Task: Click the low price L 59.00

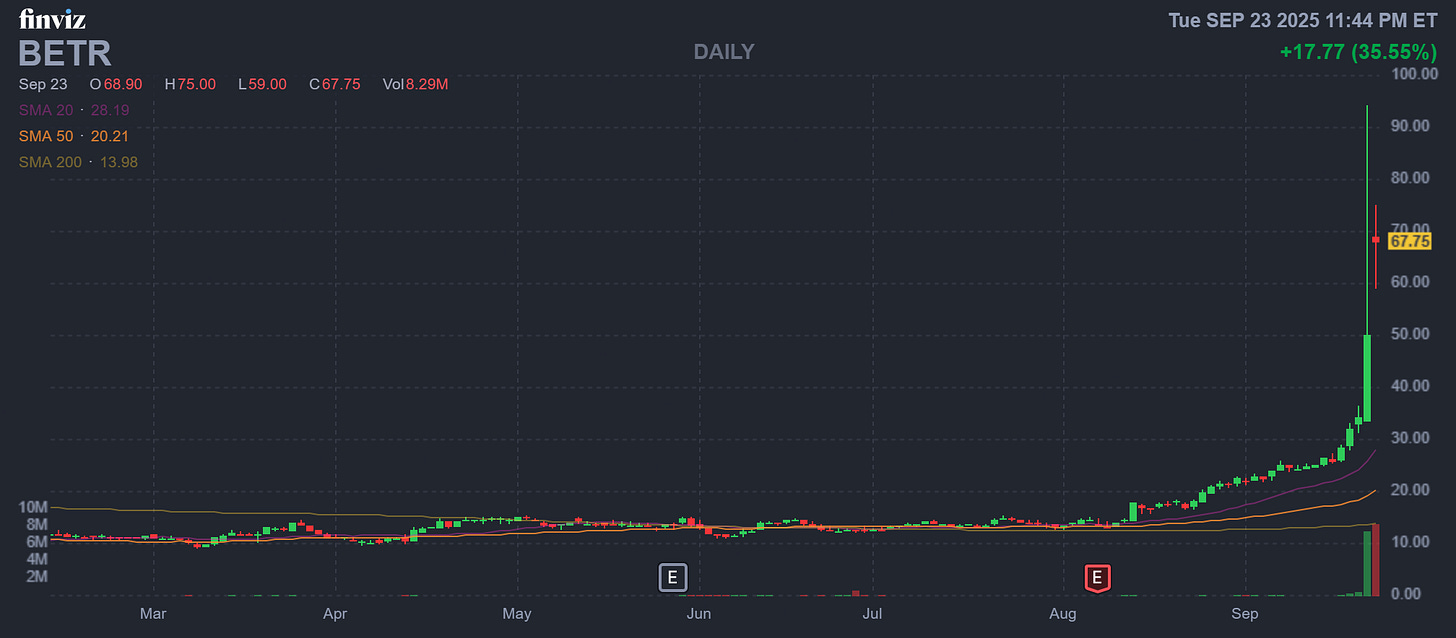Action: tap(262, 84)
